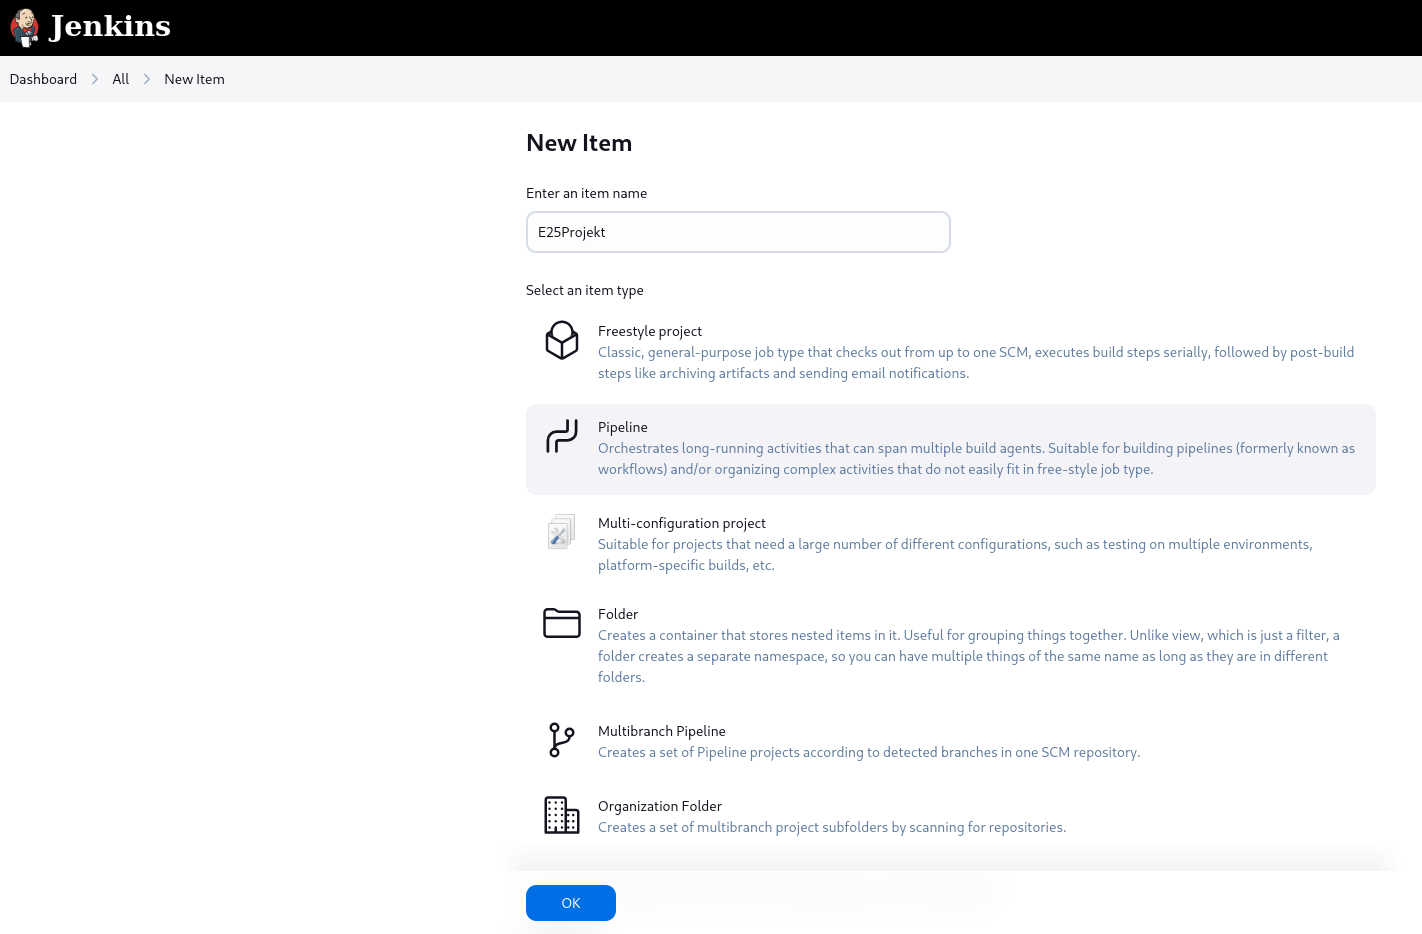
Task: Go to Dashboard breadcrumb
Action: 43,79
